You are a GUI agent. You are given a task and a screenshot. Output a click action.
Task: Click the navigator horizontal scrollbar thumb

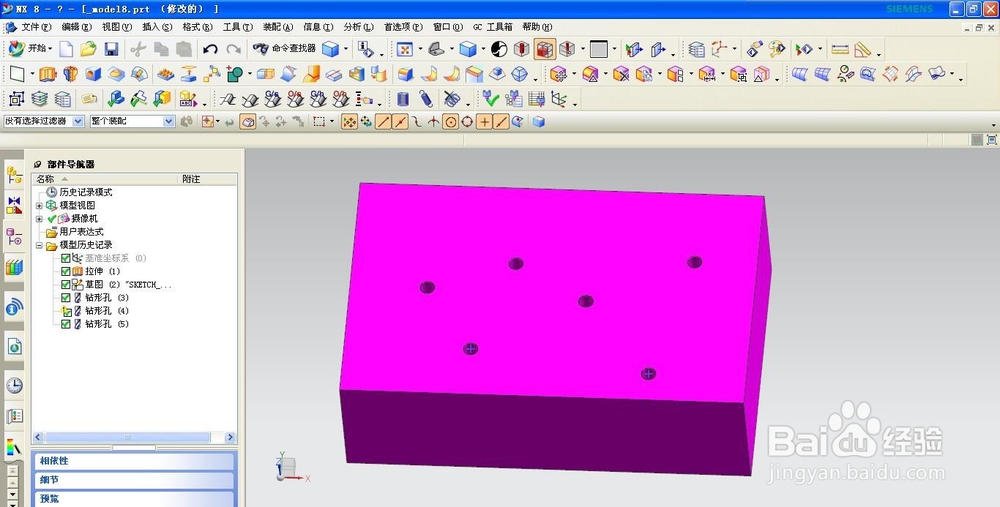tap(128, 437)
